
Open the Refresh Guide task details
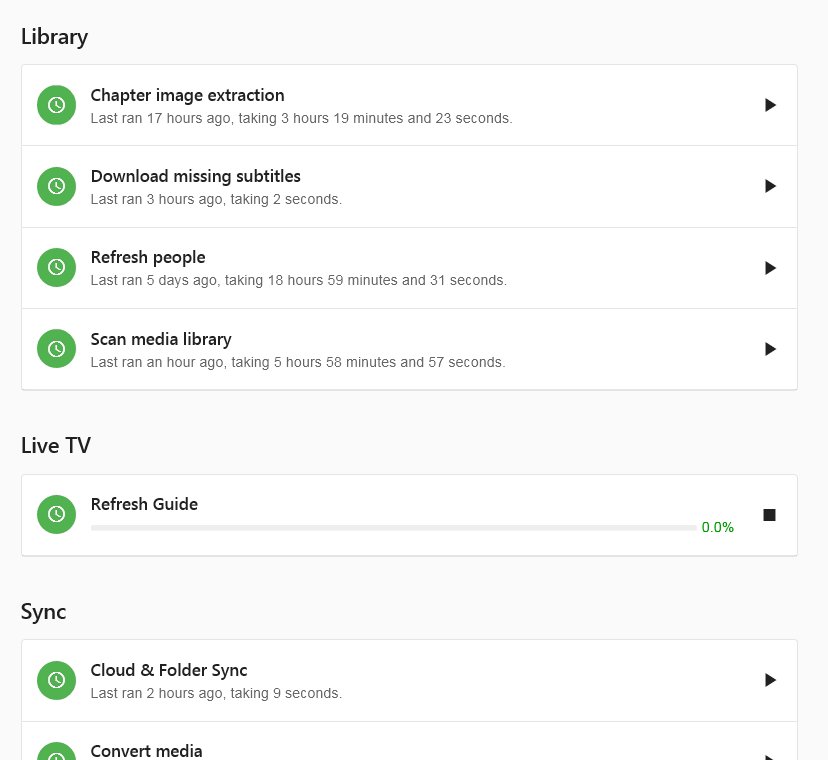point(144,504)
